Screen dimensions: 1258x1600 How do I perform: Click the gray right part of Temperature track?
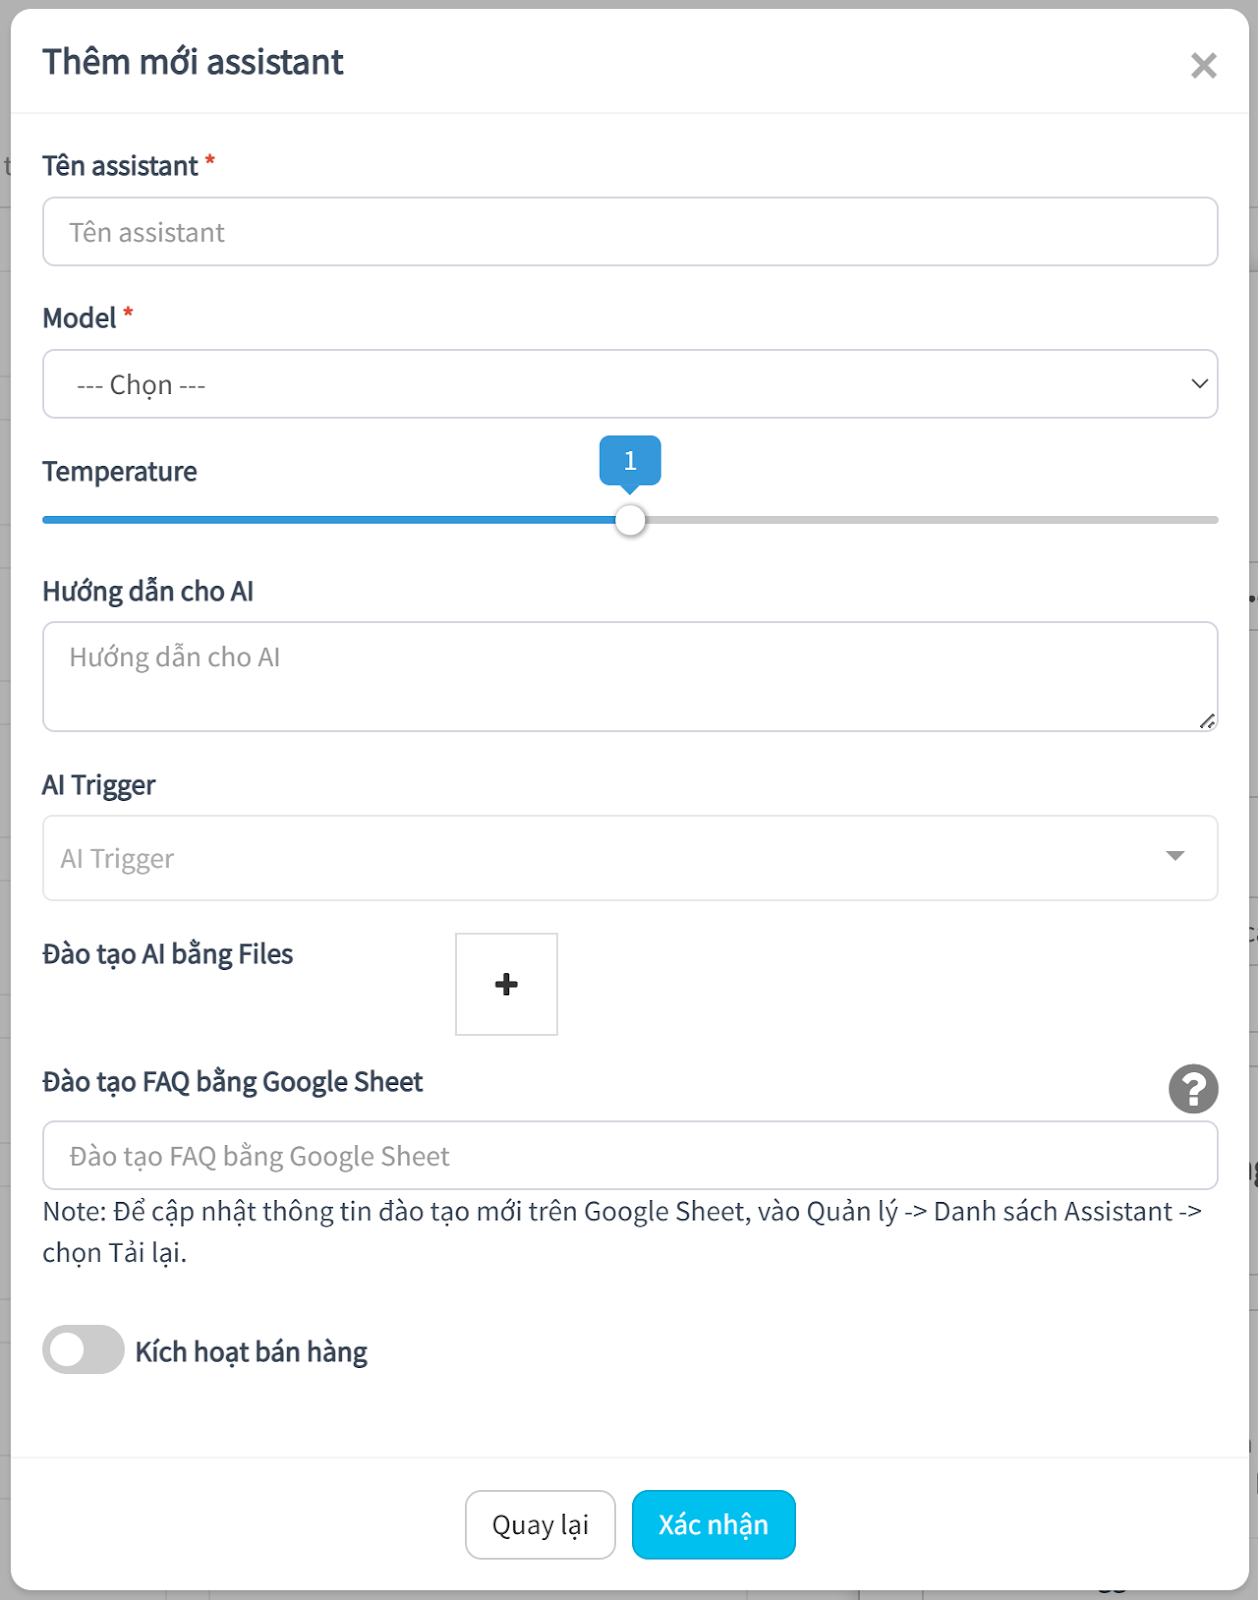tap(932, 520)
